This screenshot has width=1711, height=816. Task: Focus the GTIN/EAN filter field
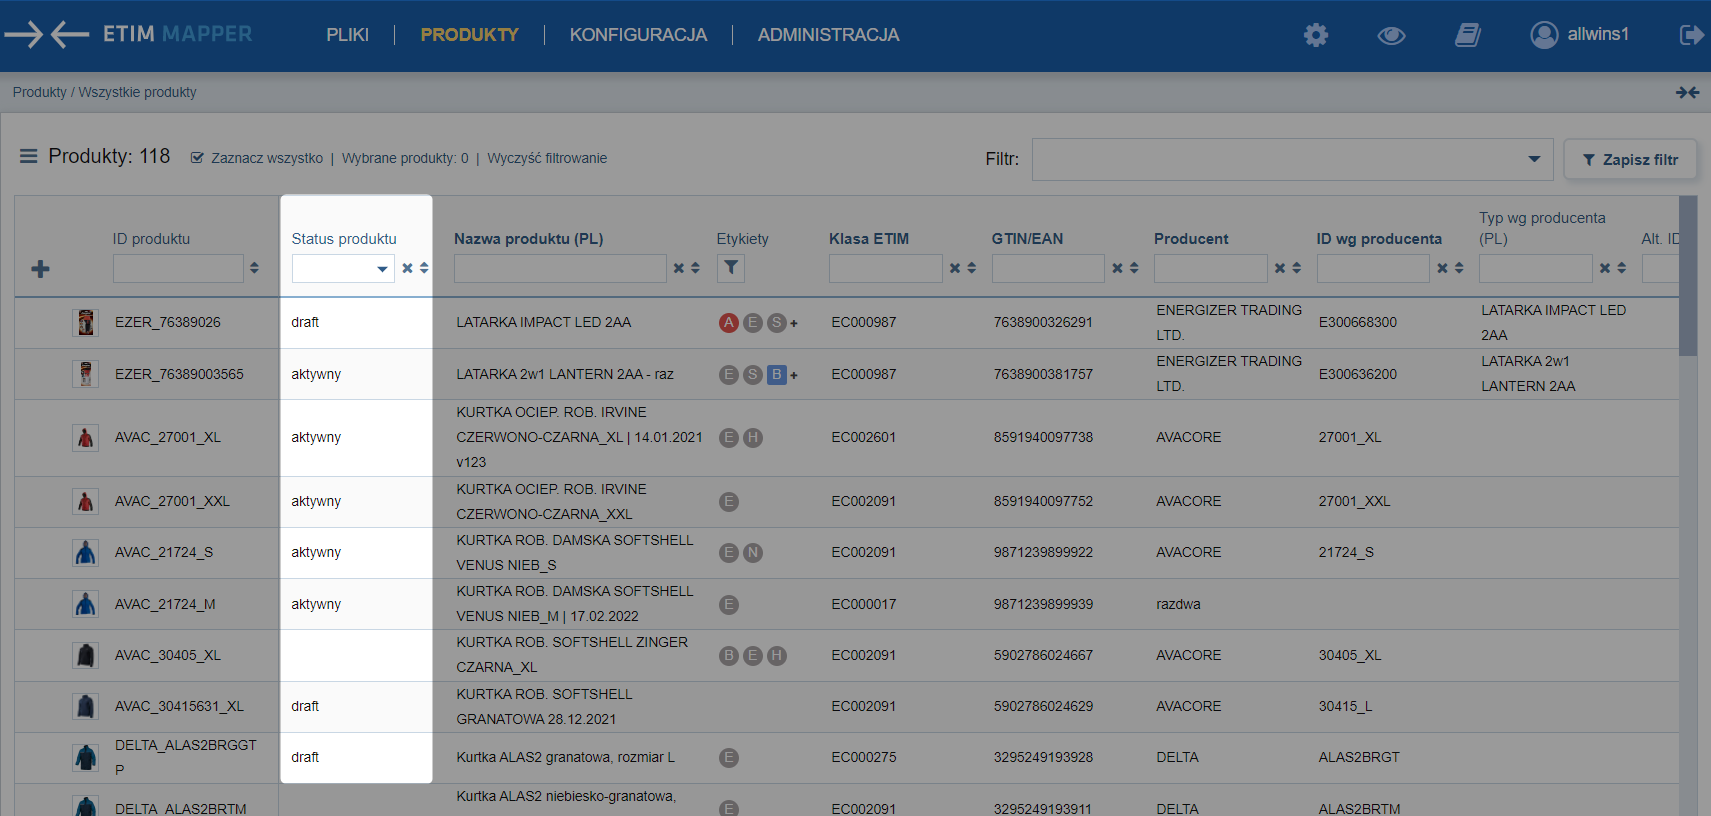pyautogui.click(x=1048, y=268)
